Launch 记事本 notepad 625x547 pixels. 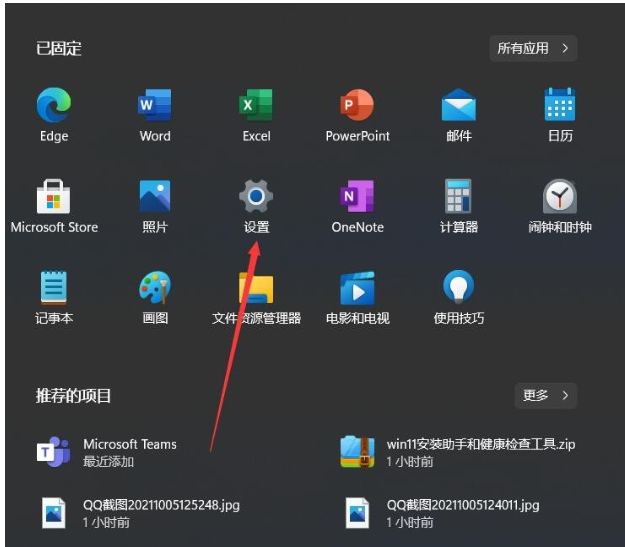tap(54, 288)
